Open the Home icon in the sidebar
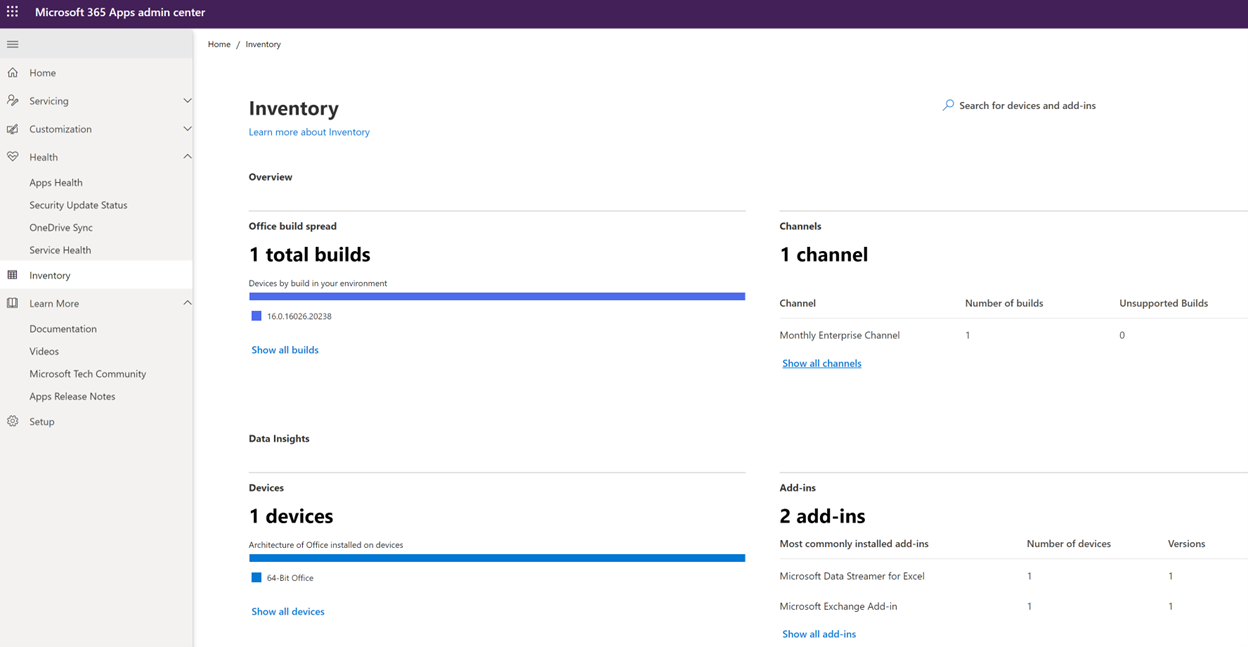The height and width of the screenshot is (647, 1248). coord(12,72)
